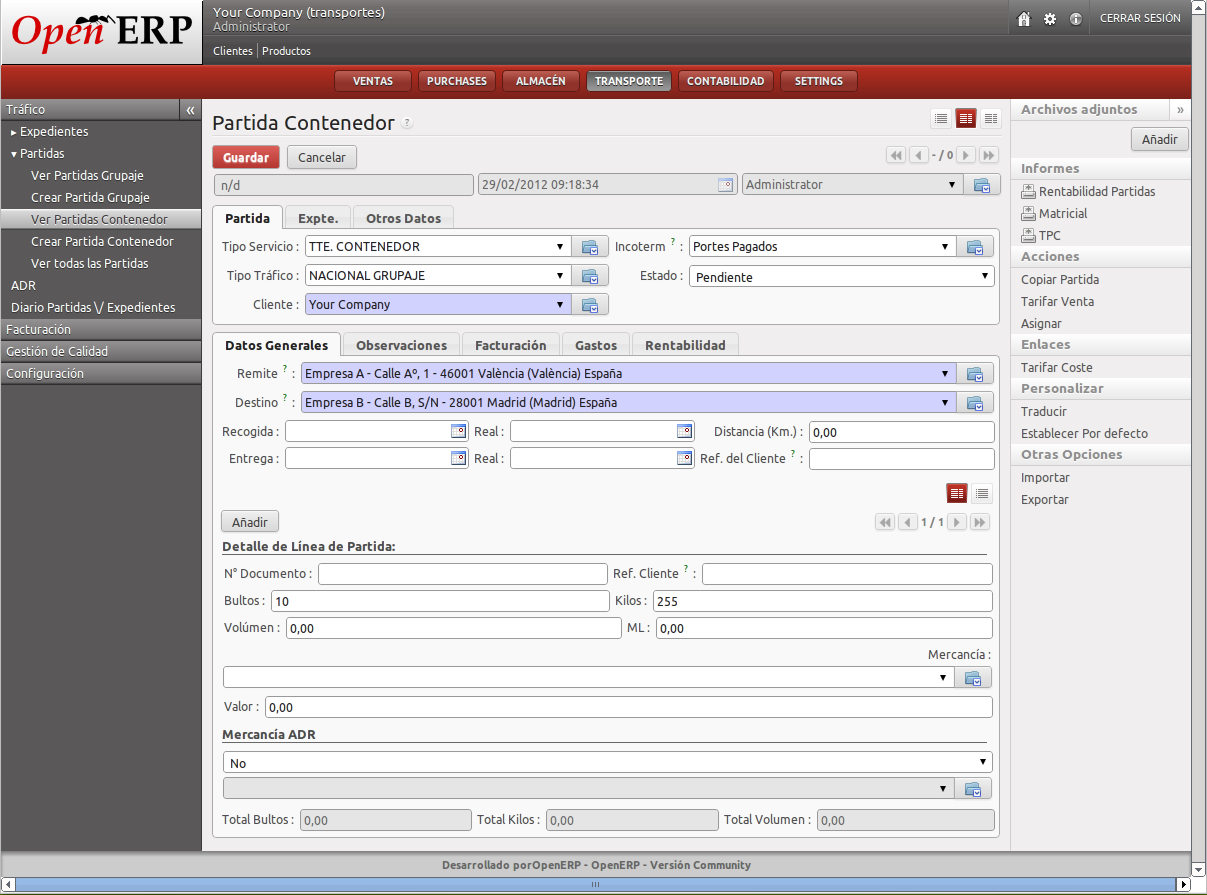Open calendar for Real beside Recogida
1207x895 pixels.
[x=685, y=431]
